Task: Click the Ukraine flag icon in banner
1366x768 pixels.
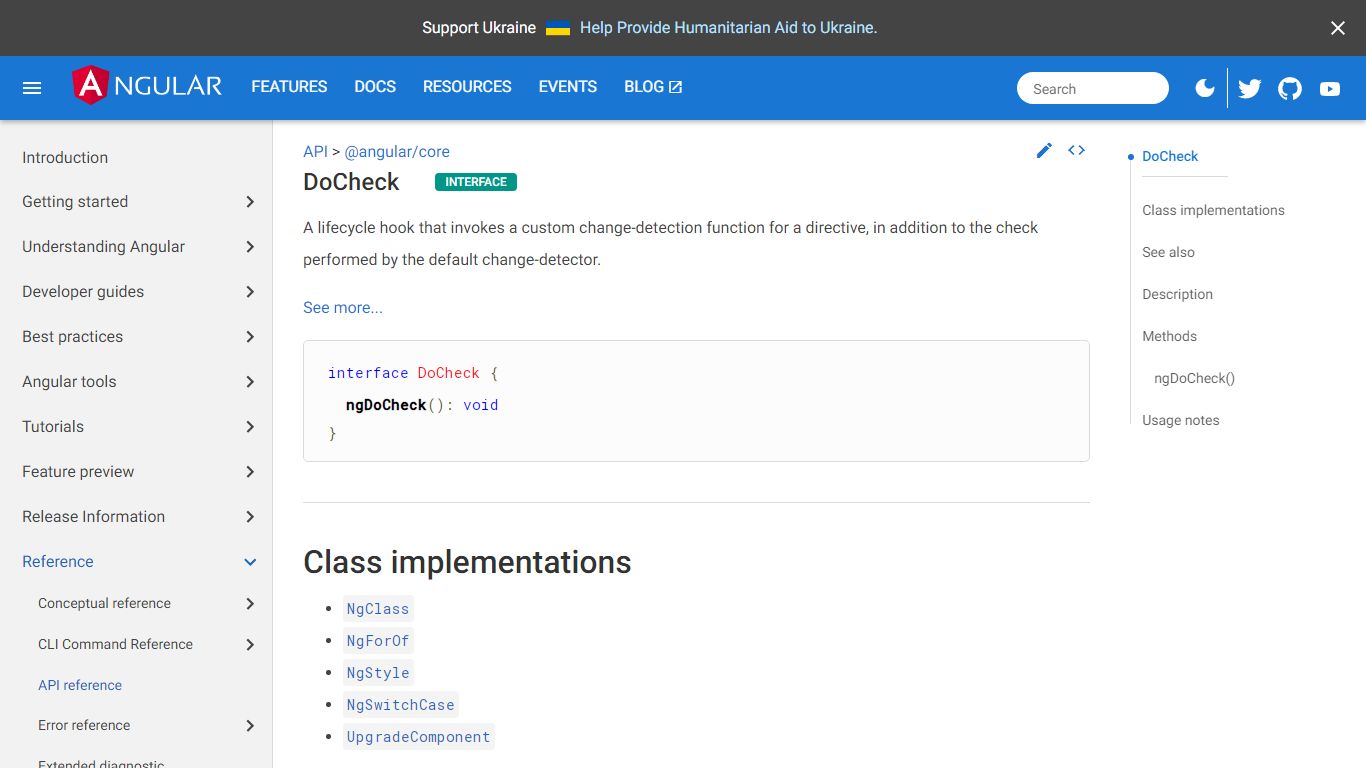Action: coord(558,28)
